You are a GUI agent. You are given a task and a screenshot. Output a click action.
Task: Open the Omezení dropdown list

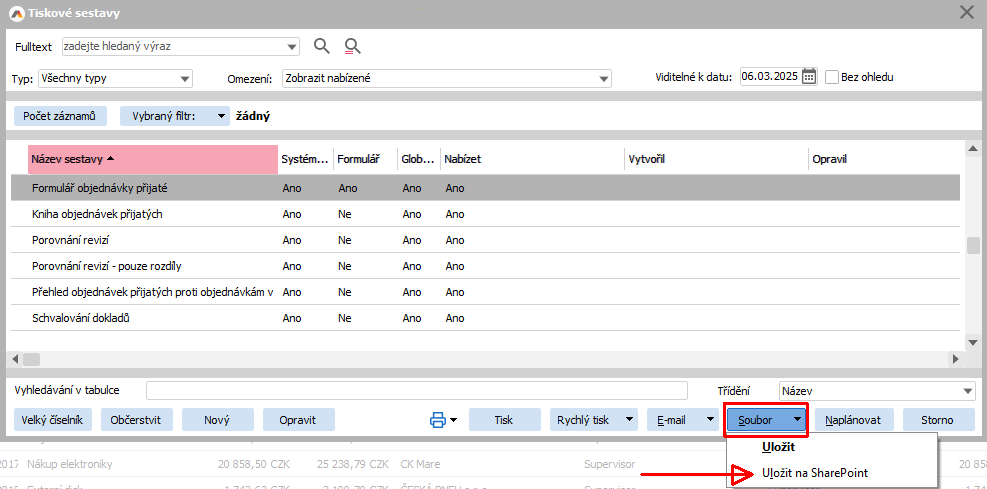click(603, 79)
